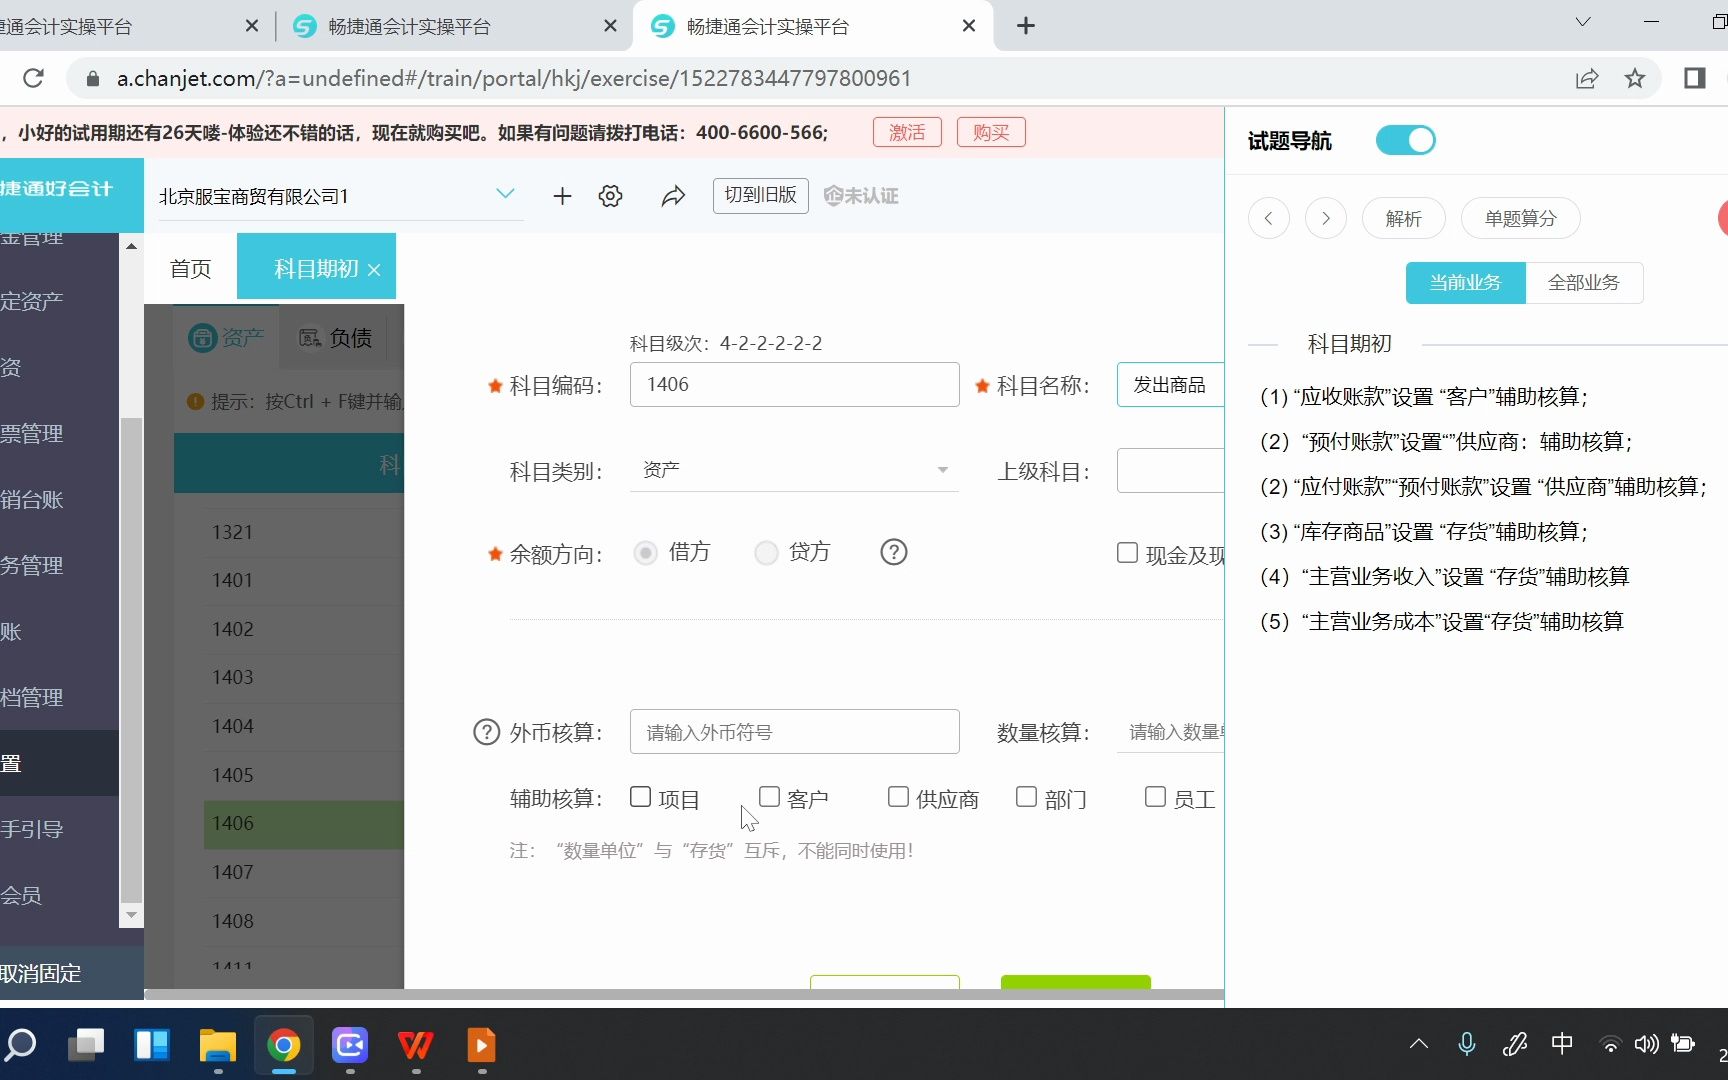This screenshot has width=1728, height=1080.
Task: Click the 切到旧版 button
Action: [760, 195]
